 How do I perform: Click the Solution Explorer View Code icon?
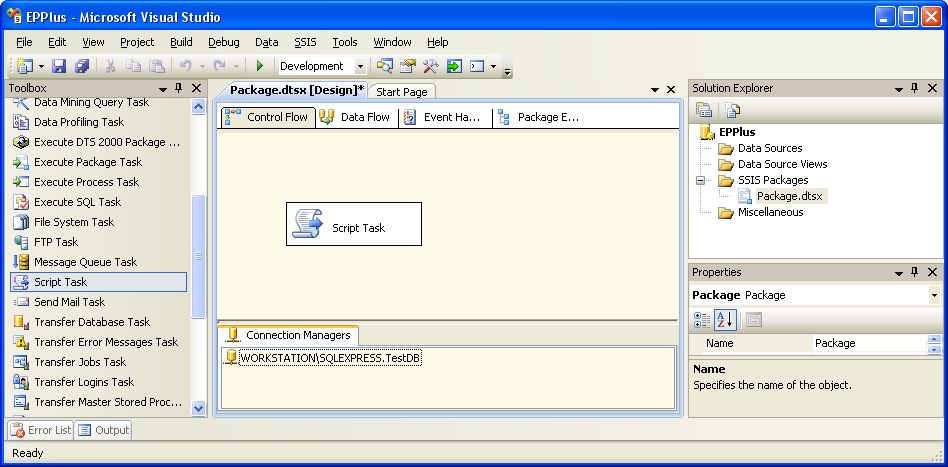[x=733, y=110]
